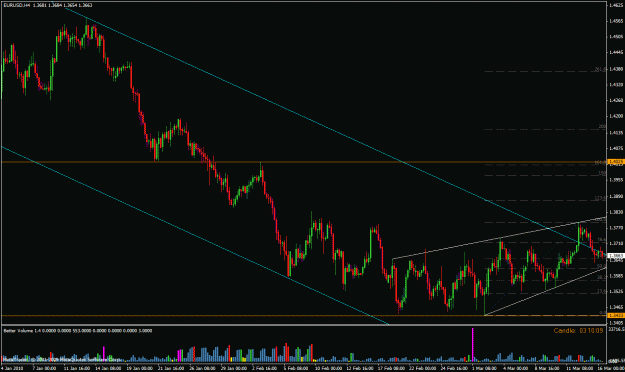Click the 1.4380 price scale label
This screenshot has height=372, width=625.
click(616, 69)
